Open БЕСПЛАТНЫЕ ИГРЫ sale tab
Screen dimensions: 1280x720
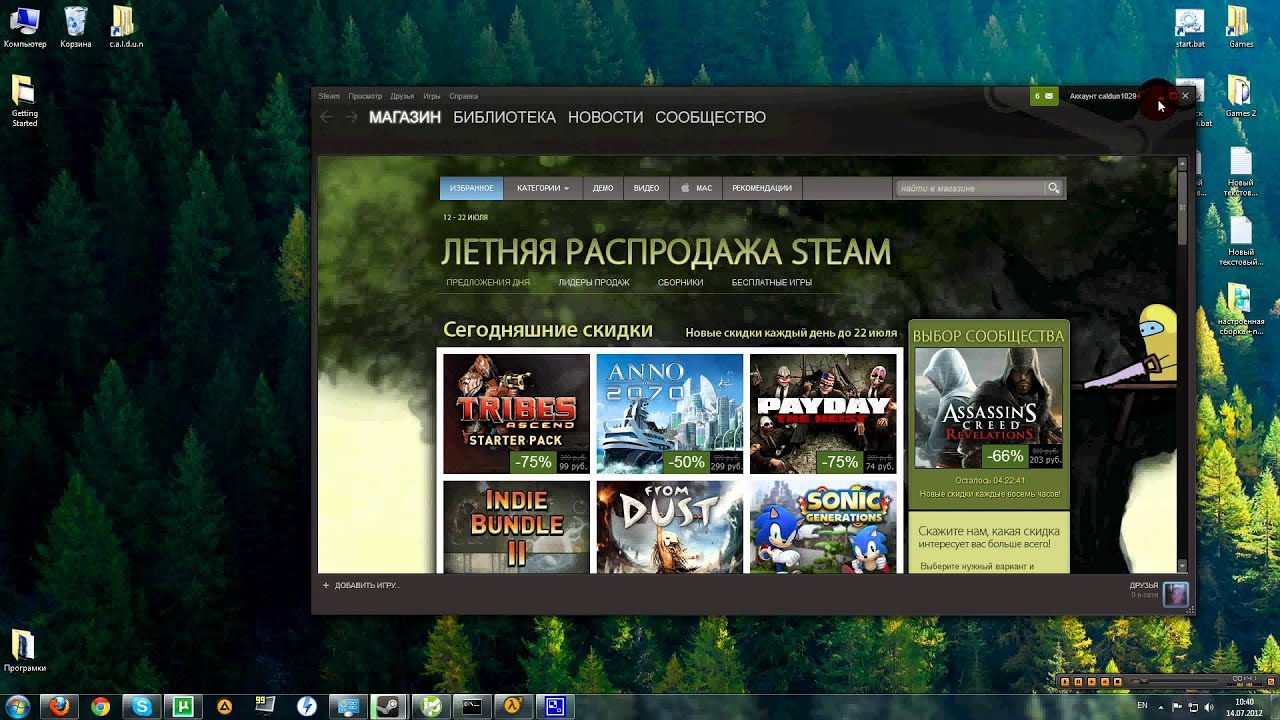(x=771, y=282)
